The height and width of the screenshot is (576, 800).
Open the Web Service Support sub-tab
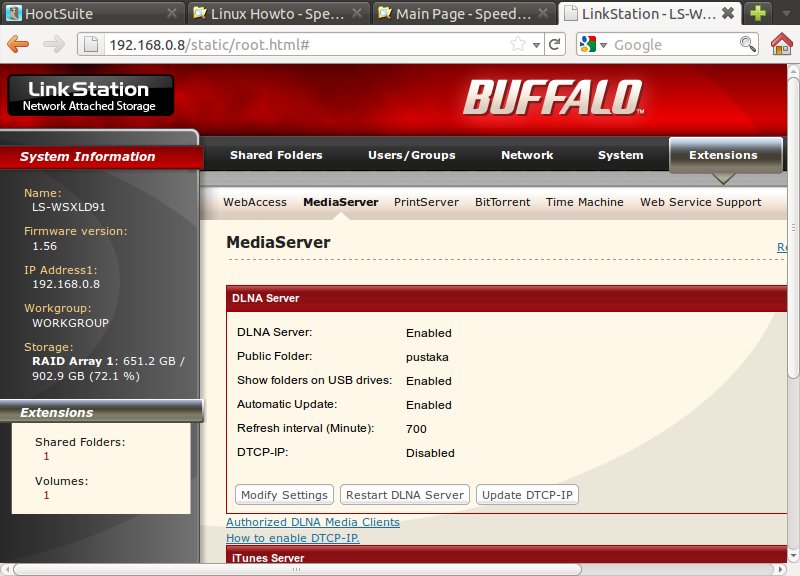pos(701,202)
